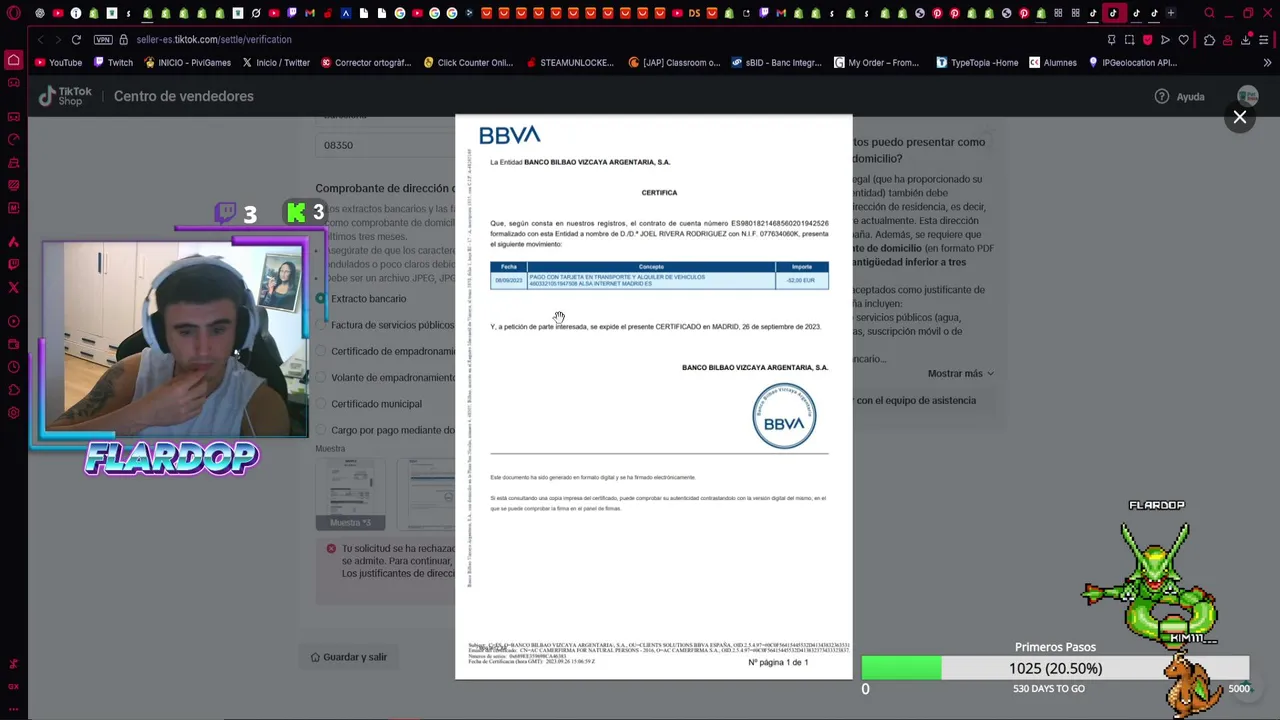Screen dimensions: 1280x720
Task: Click the TikTok Shop logo
Action: (x=66, y=96)
